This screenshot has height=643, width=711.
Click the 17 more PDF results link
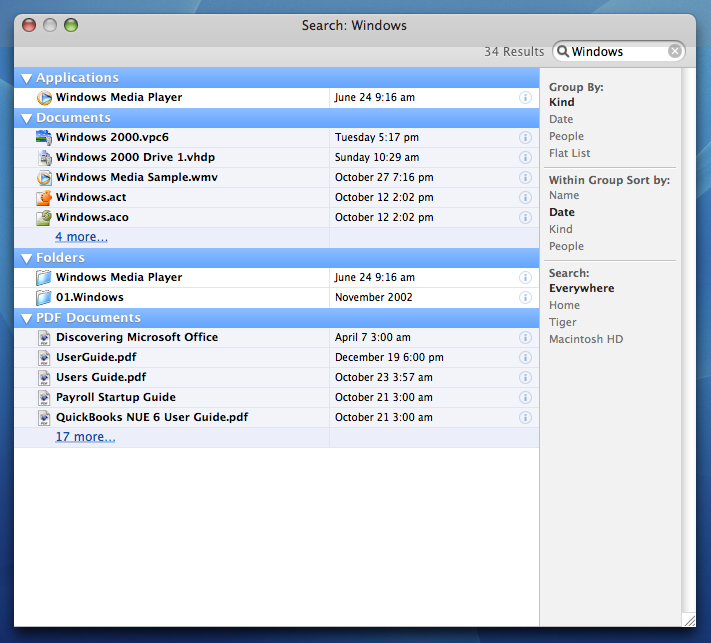(85, 437)
